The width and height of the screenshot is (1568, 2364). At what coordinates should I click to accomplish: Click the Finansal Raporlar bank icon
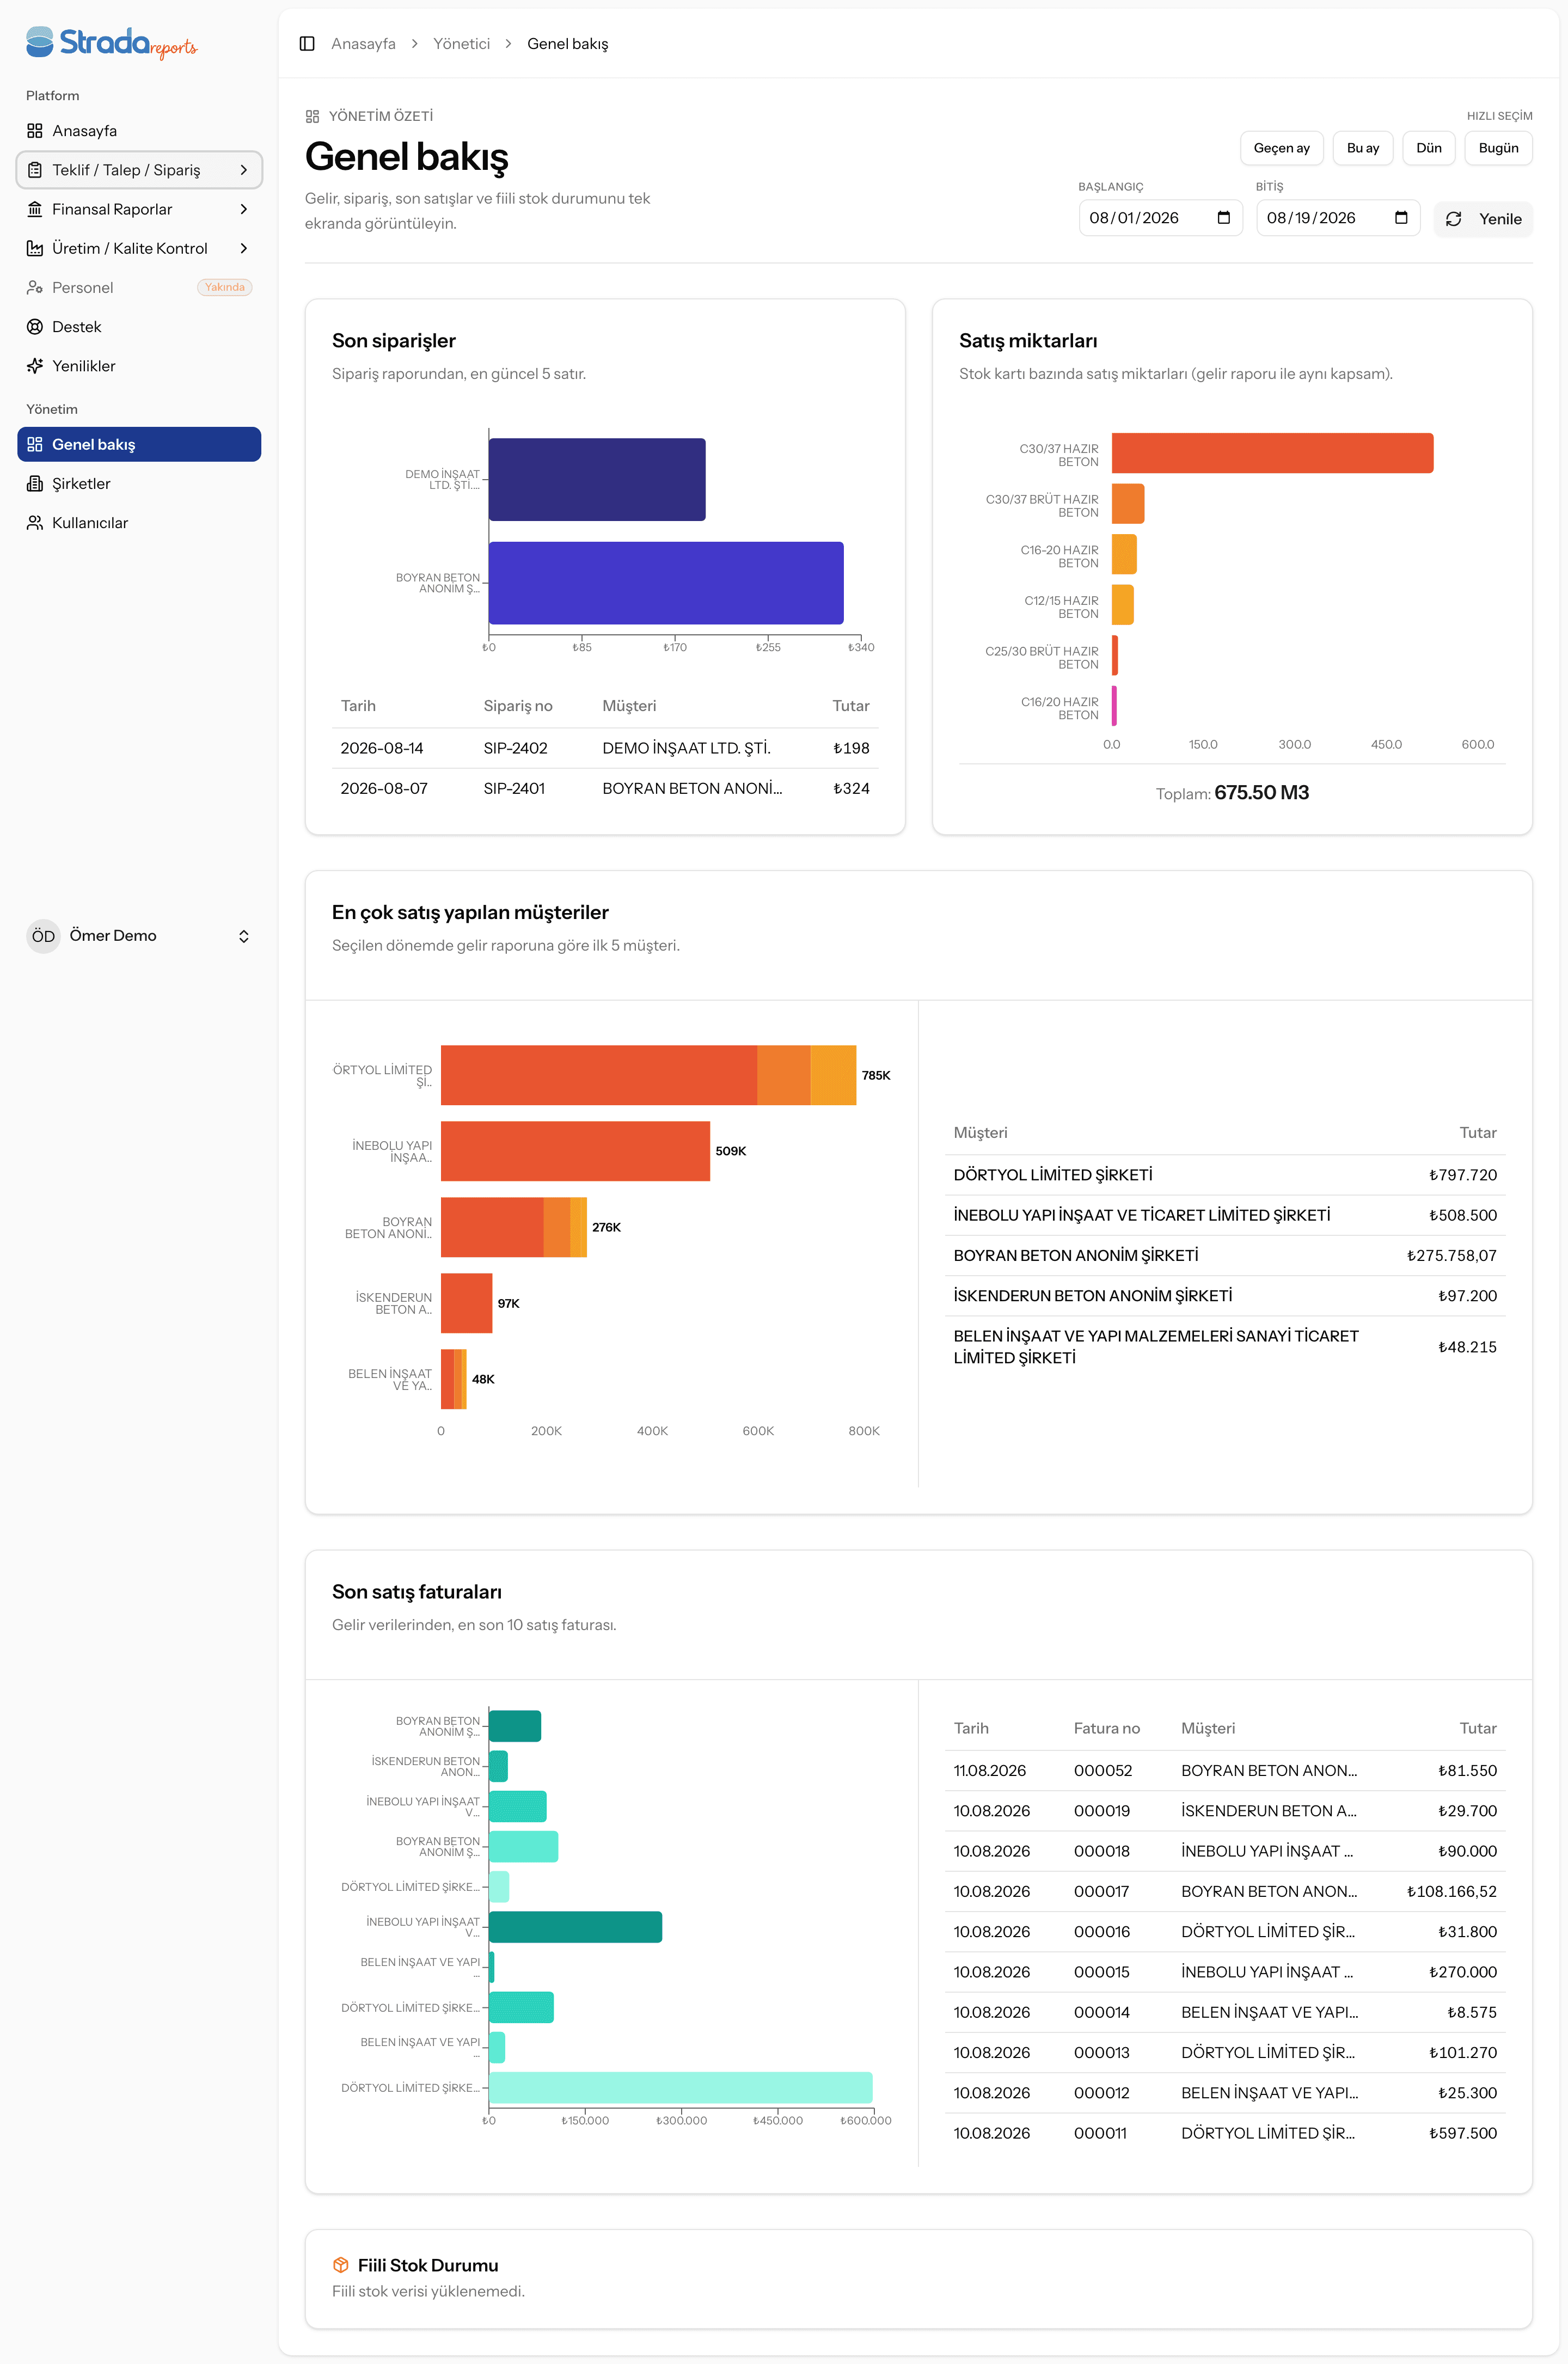pos(35,209)
